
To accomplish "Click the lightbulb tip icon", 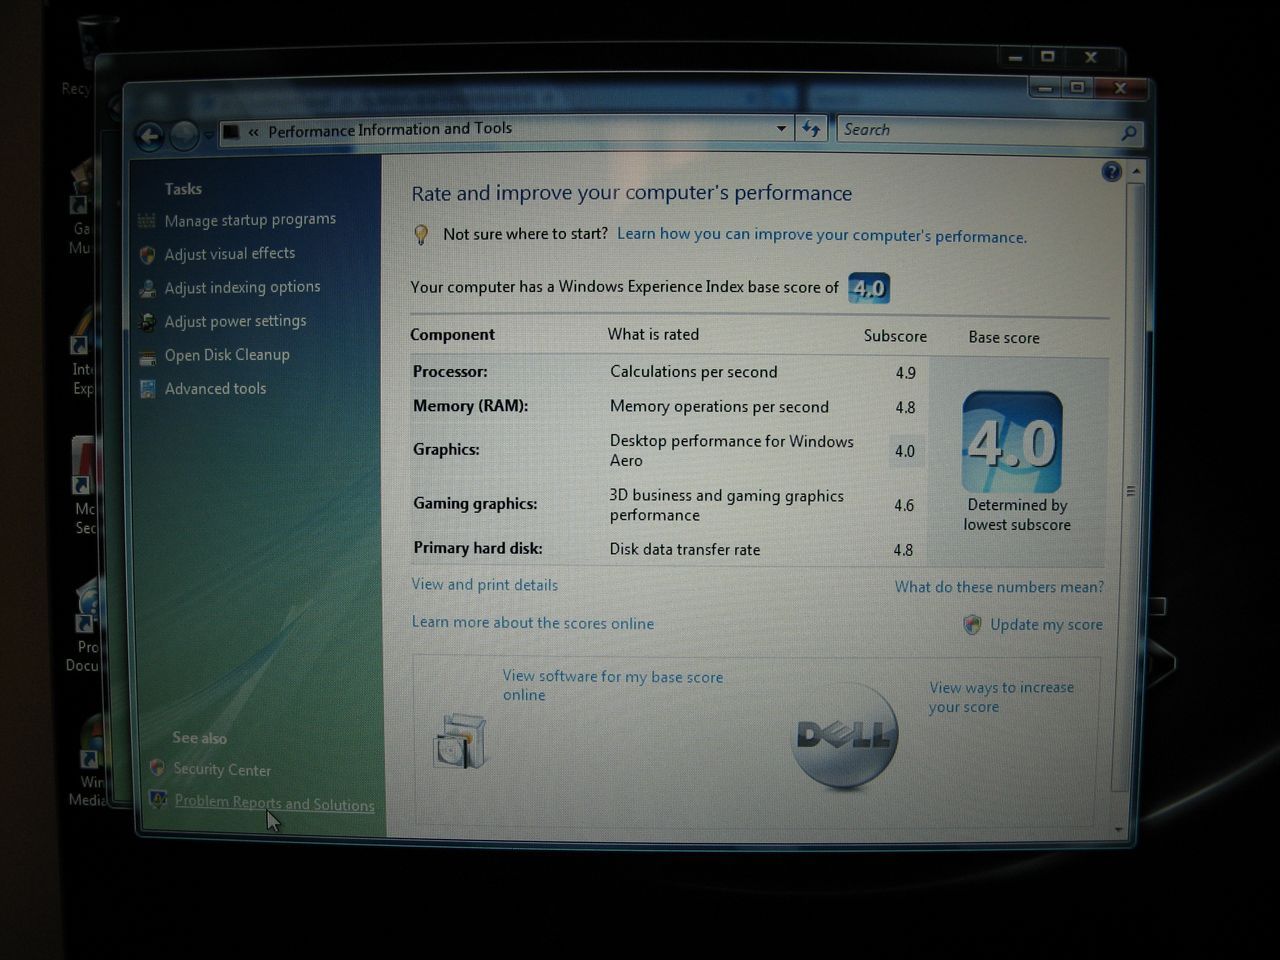I will click(x=421, y=235).
